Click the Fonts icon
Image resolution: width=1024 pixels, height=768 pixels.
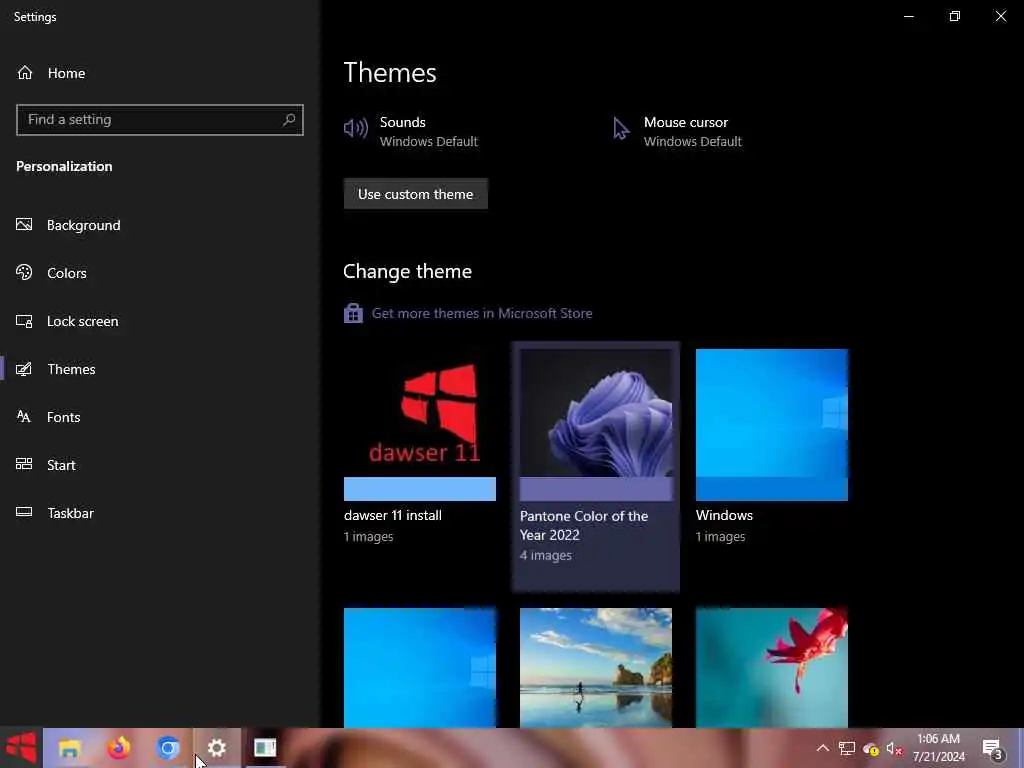tap(24, 417)
